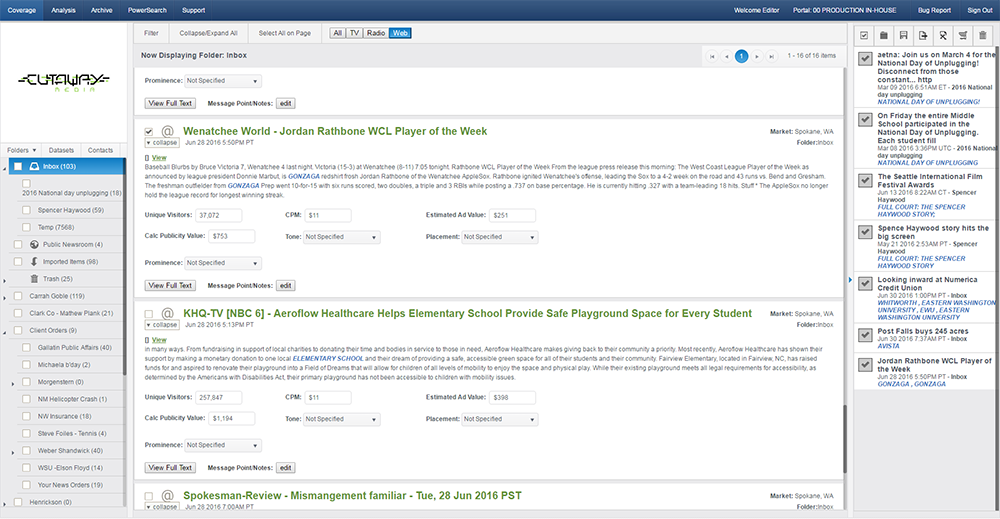The height and width of the screenshot is (519, 1000).
Task: Switch to the Contacts tab
Action: pyautogui.click(x=100, y=150)
